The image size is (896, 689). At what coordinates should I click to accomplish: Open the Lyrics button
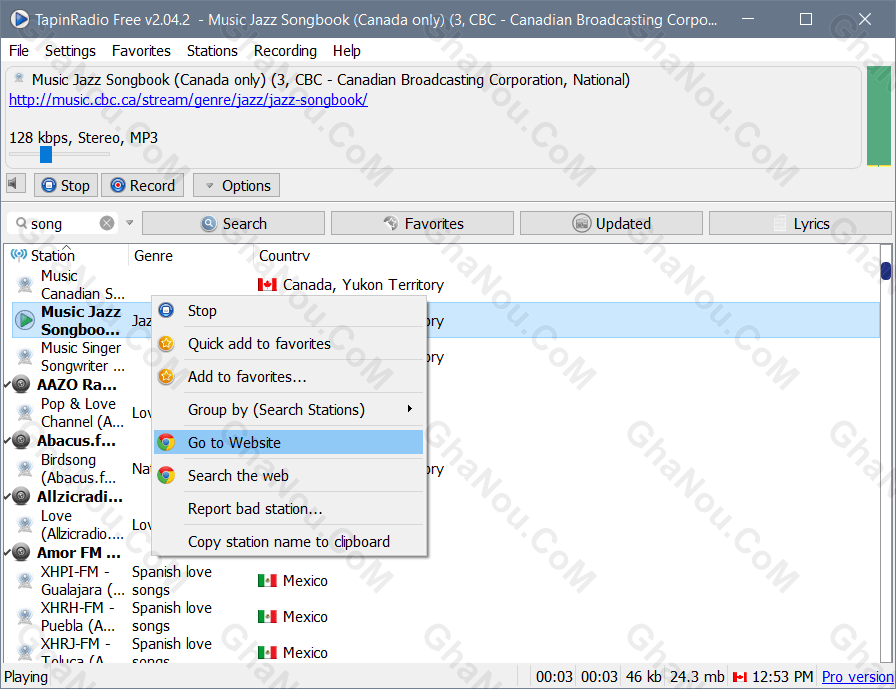[800, 223]
